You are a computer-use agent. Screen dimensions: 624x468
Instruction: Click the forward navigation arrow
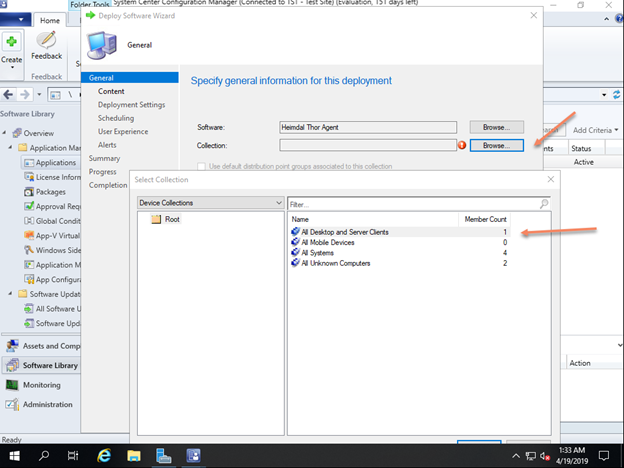point(25,95)
